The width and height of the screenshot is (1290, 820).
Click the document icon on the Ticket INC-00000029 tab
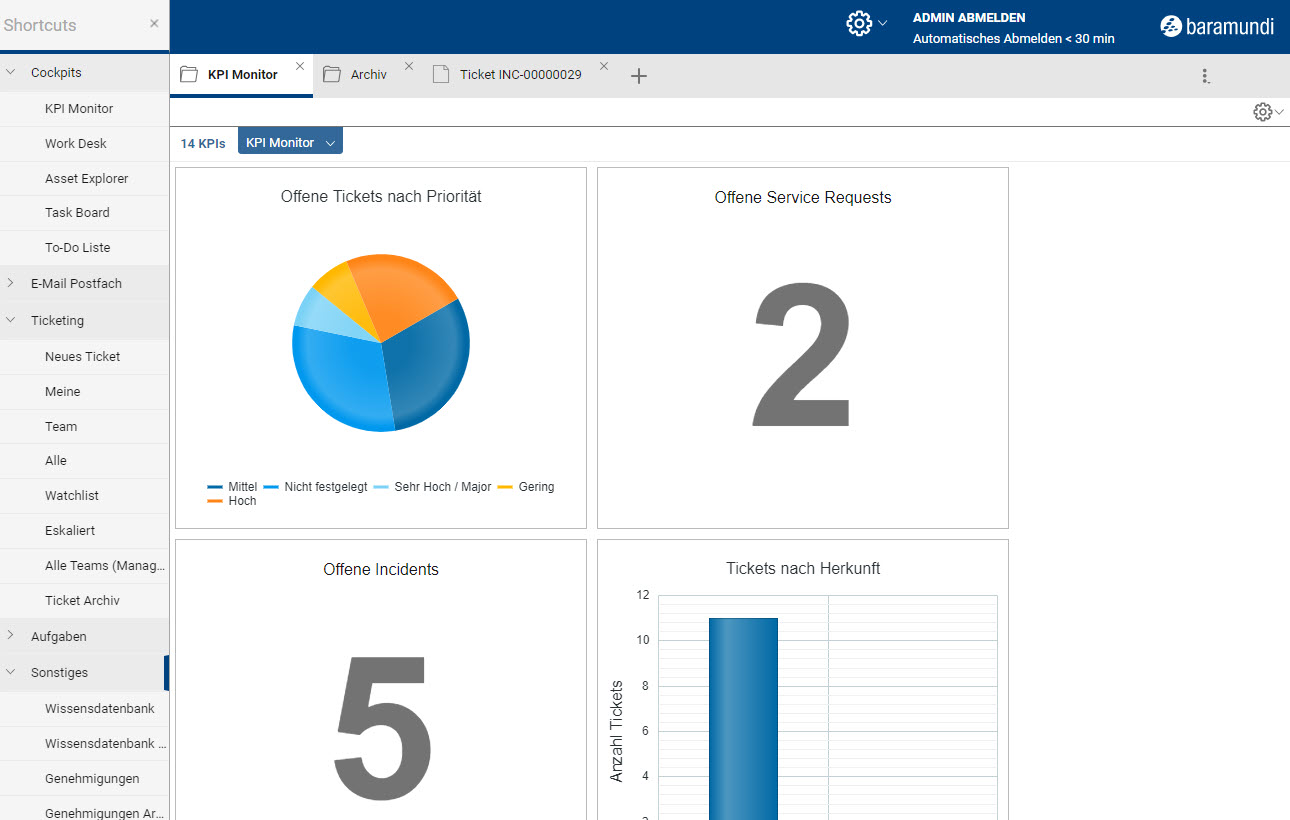click(x=441, y=75)
